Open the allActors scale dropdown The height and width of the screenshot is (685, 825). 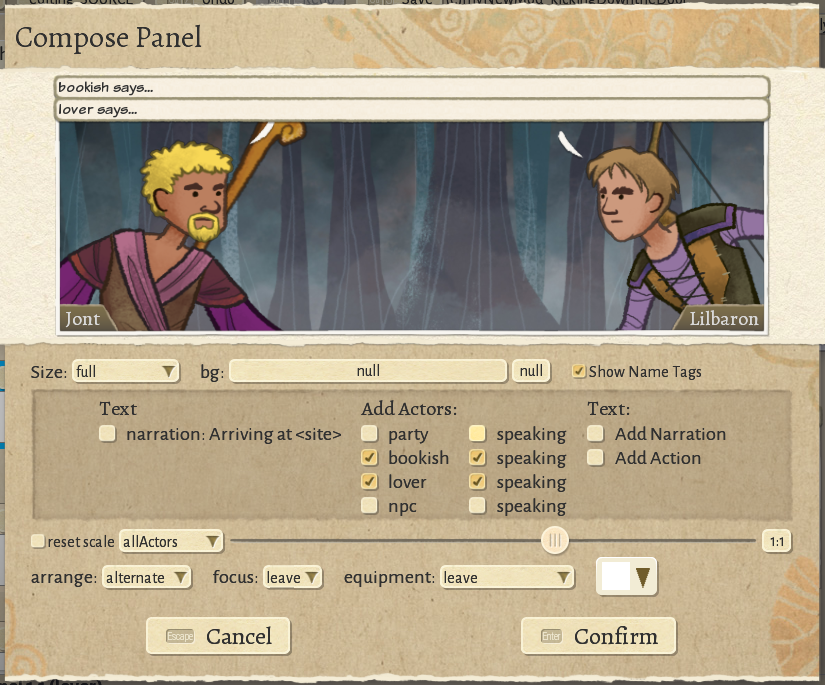coord(170,540)
